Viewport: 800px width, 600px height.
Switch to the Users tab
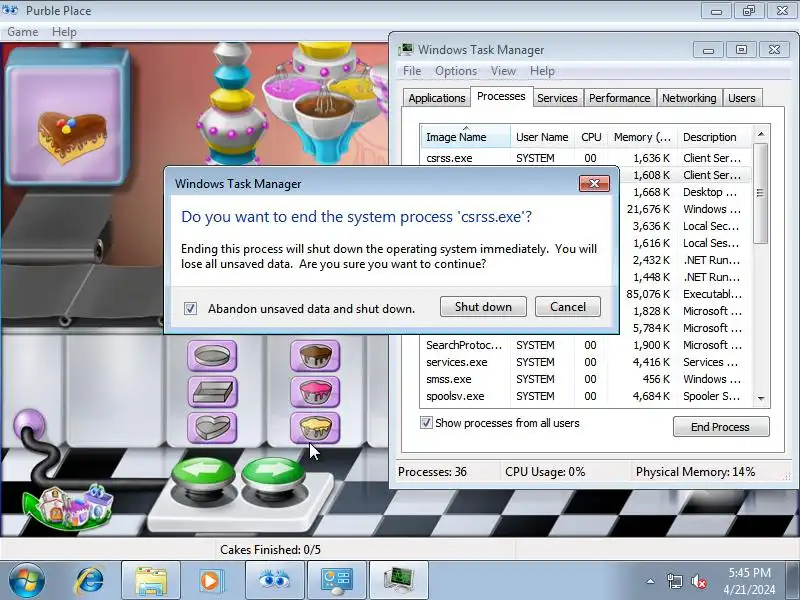tap(741, 98)
